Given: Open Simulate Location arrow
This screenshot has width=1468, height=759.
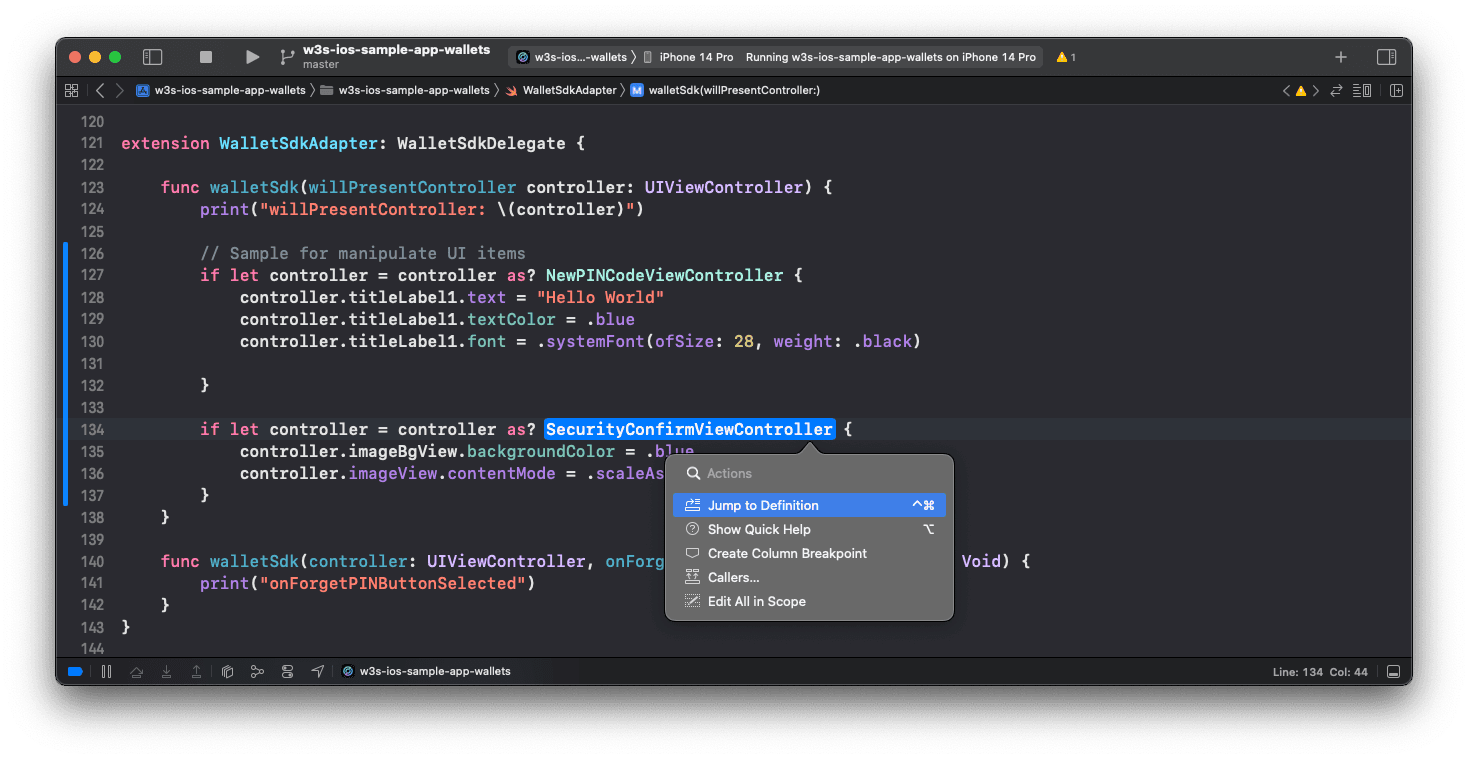Looking at the screenshot, I should [318, 671].
